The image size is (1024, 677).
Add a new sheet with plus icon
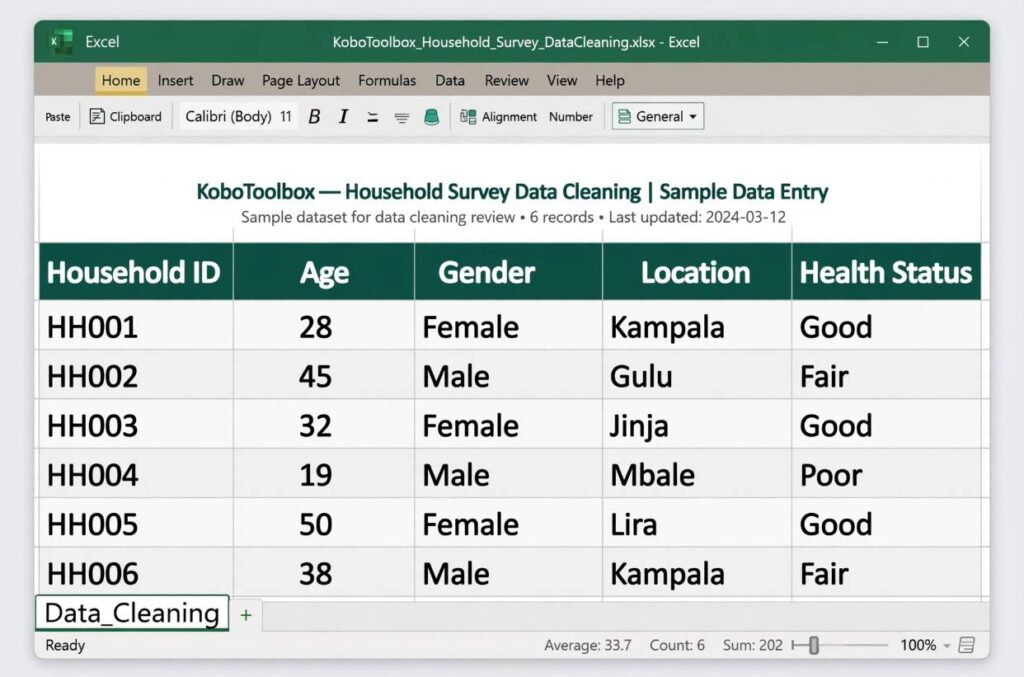246,614
